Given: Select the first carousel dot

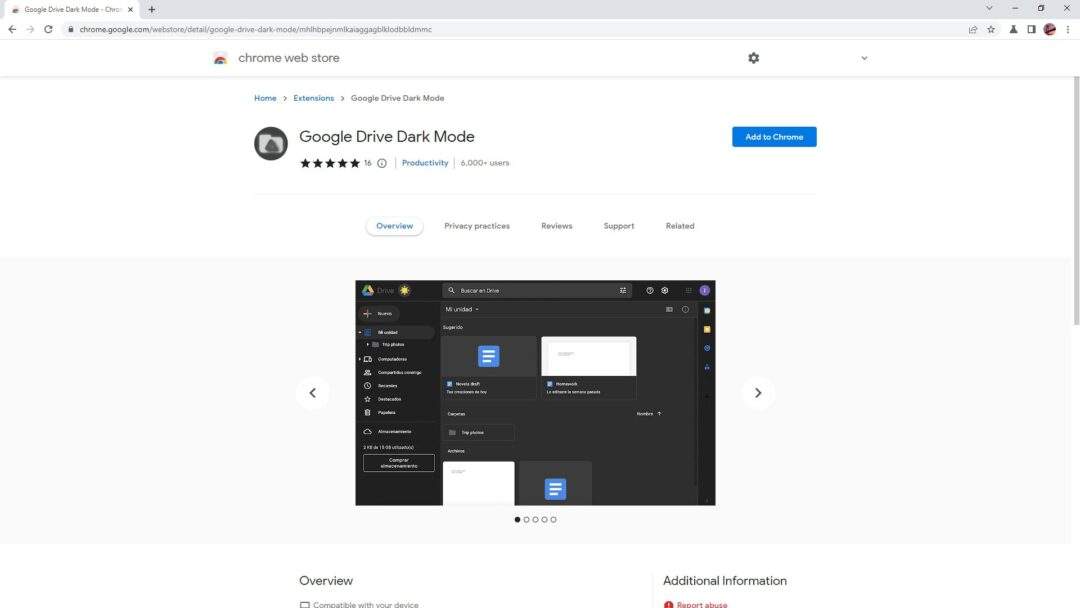Looking at the screenshot, I should (517, 520).
